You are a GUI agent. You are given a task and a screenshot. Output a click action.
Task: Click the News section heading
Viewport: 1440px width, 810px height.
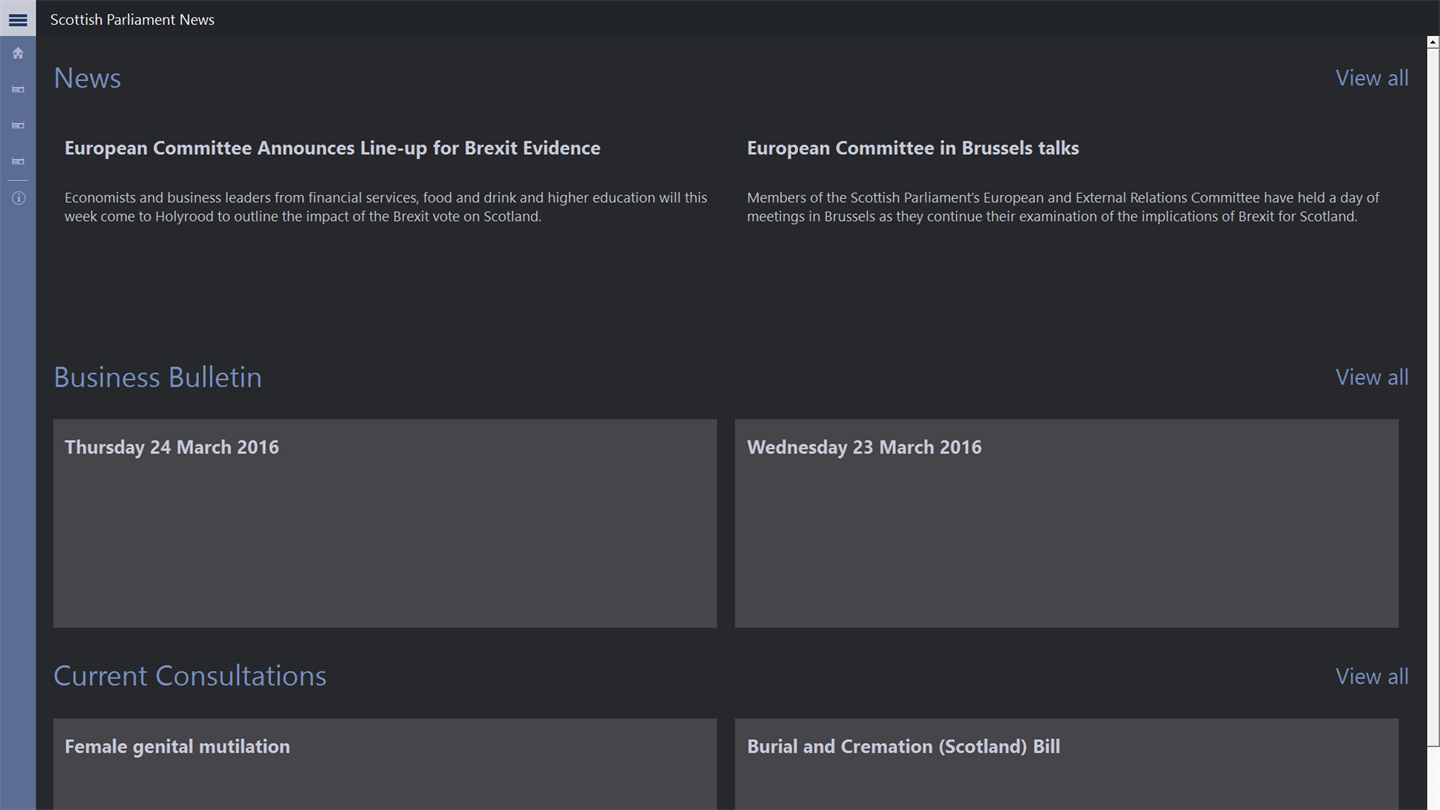(x=87, y=78)
